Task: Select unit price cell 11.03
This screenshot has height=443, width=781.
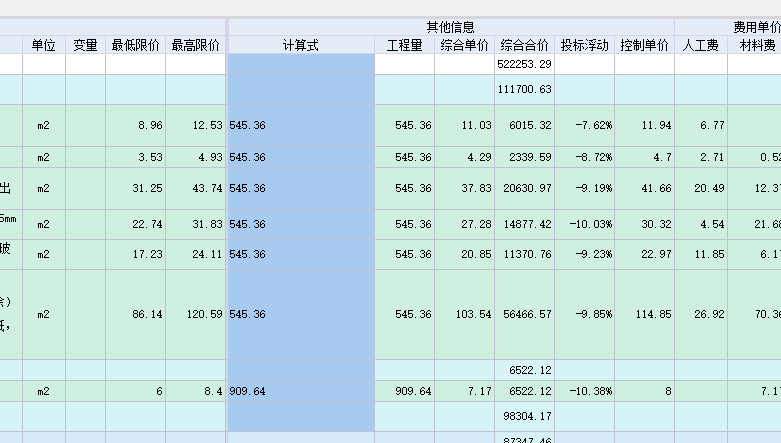Action: (x=465, y=125)
